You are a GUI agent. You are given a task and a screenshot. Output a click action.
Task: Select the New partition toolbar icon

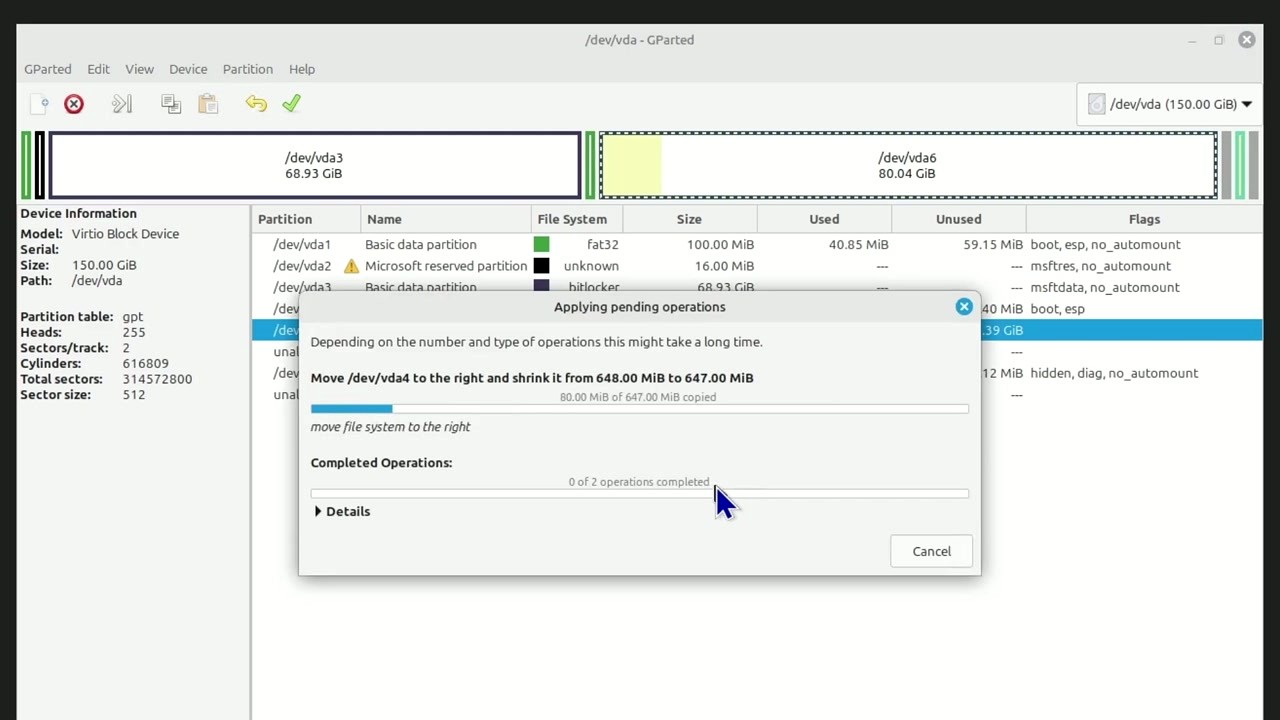pos(38,103)
